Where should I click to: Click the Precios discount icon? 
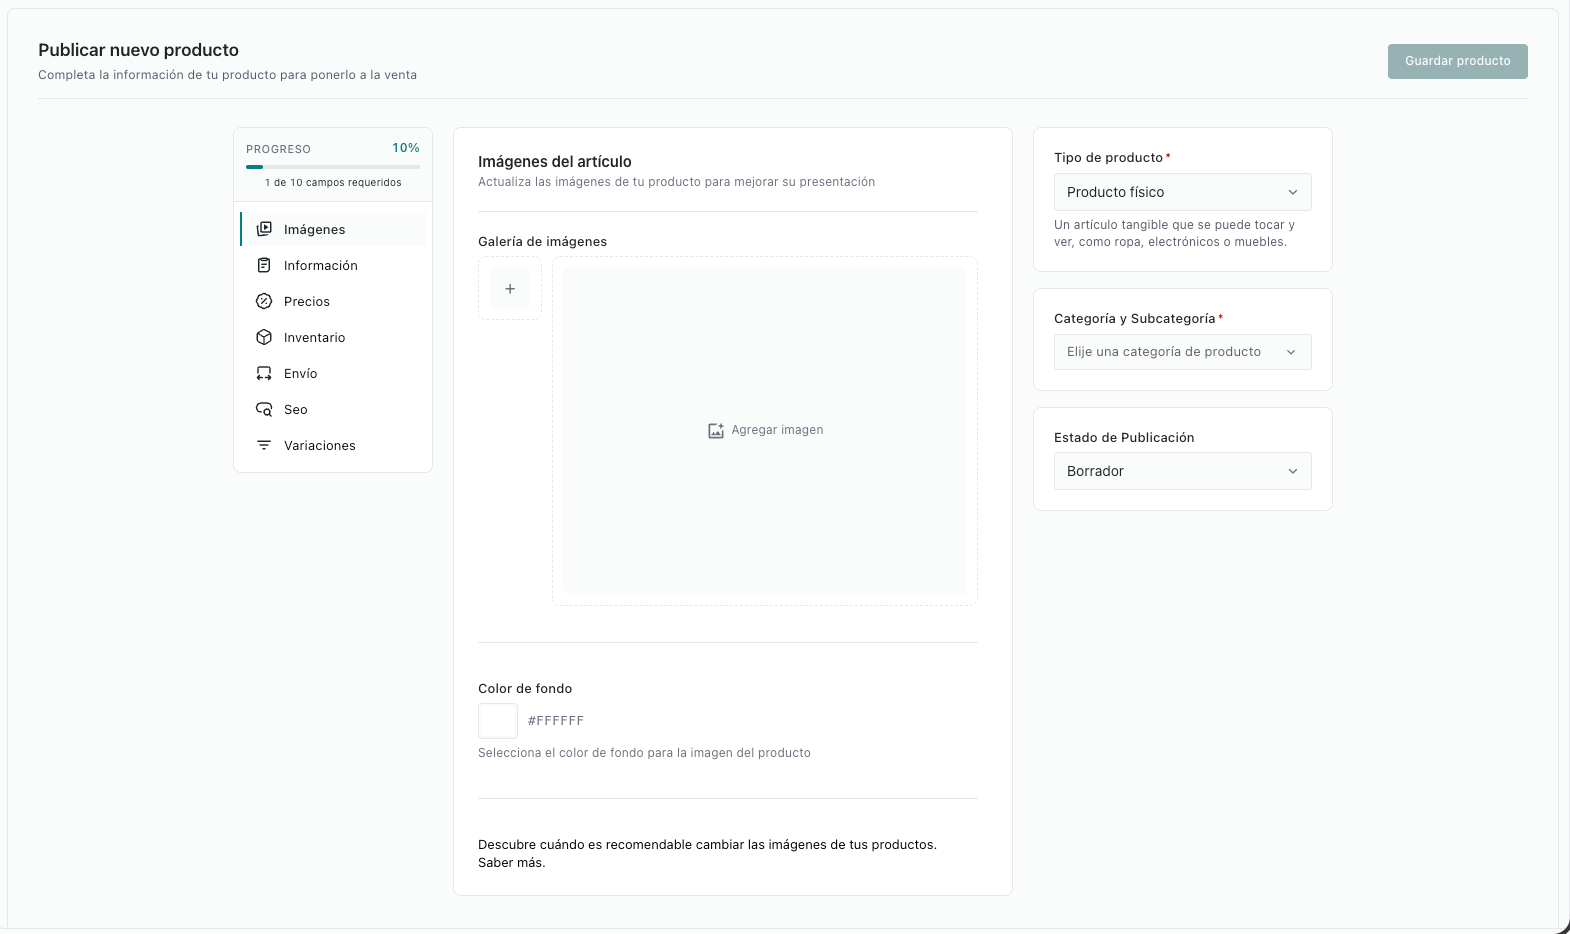click(x=264, y=301)
